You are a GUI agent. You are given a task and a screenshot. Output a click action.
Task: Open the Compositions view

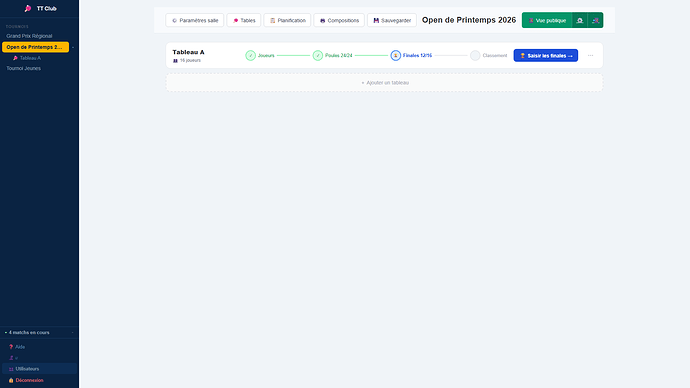[339, 20]
